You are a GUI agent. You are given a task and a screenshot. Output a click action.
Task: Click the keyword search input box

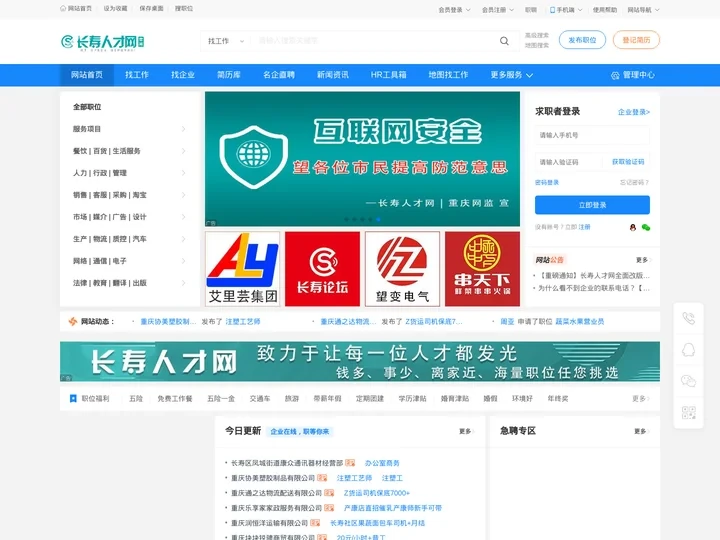coord(372,41)
